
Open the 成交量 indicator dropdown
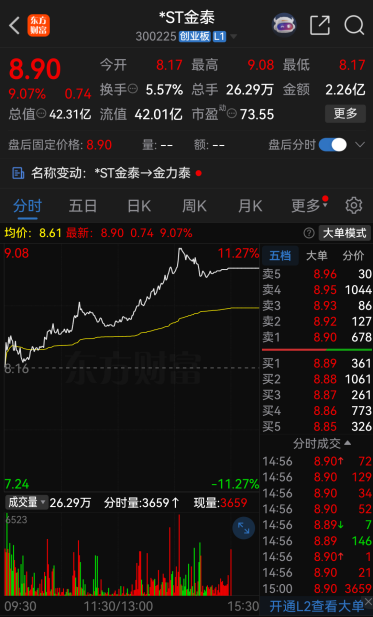26,502
